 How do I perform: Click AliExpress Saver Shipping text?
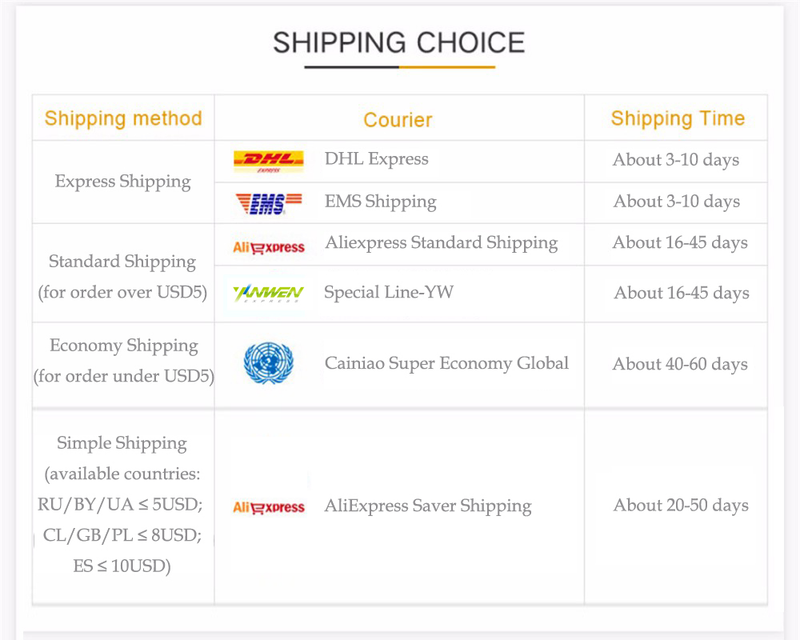[427, 506]
